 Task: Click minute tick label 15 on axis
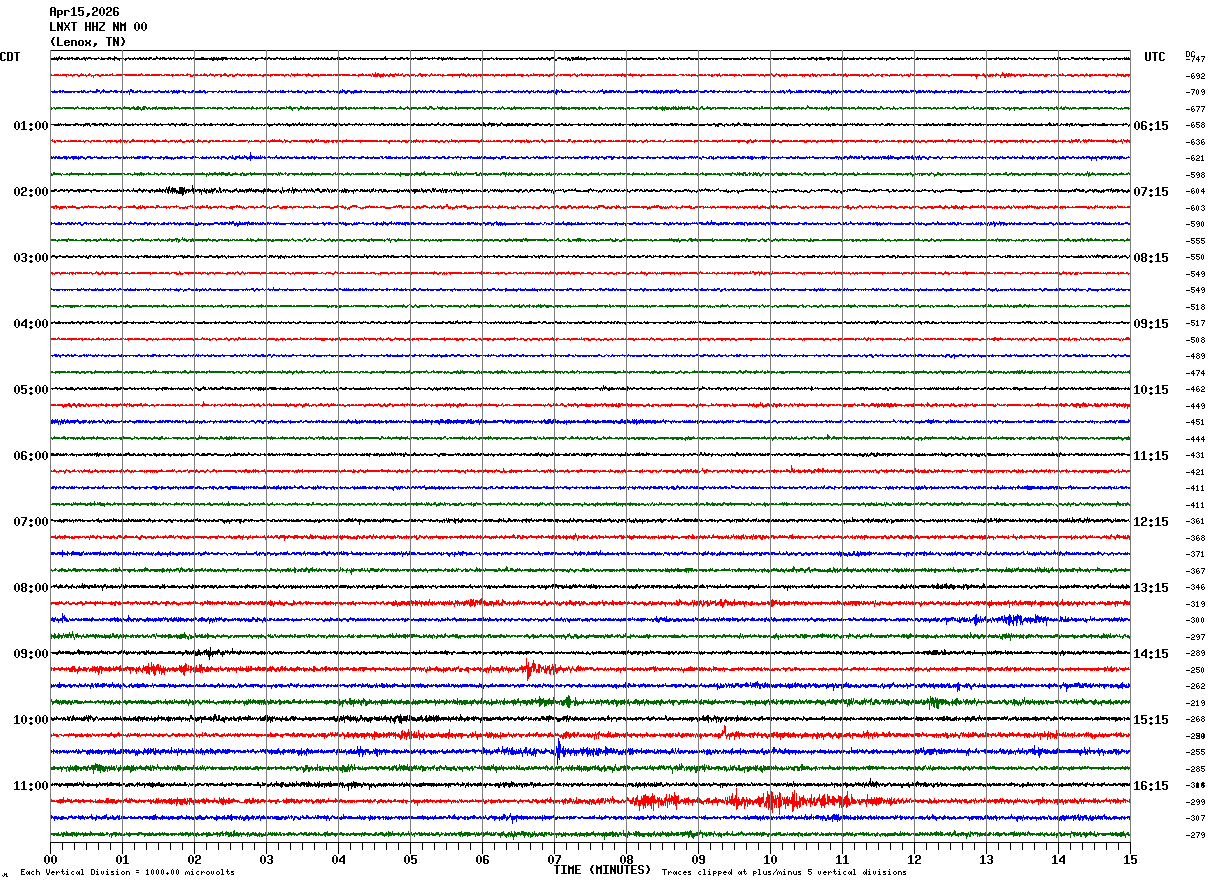coord(1130,859)
